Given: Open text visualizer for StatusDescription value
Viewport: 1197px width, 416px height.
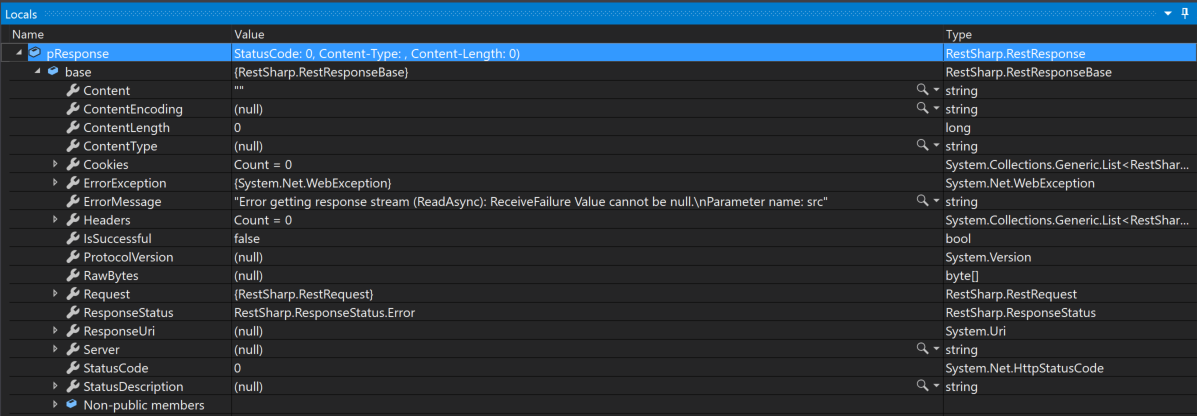Looking at the screenshot, I should coord(922,386).
